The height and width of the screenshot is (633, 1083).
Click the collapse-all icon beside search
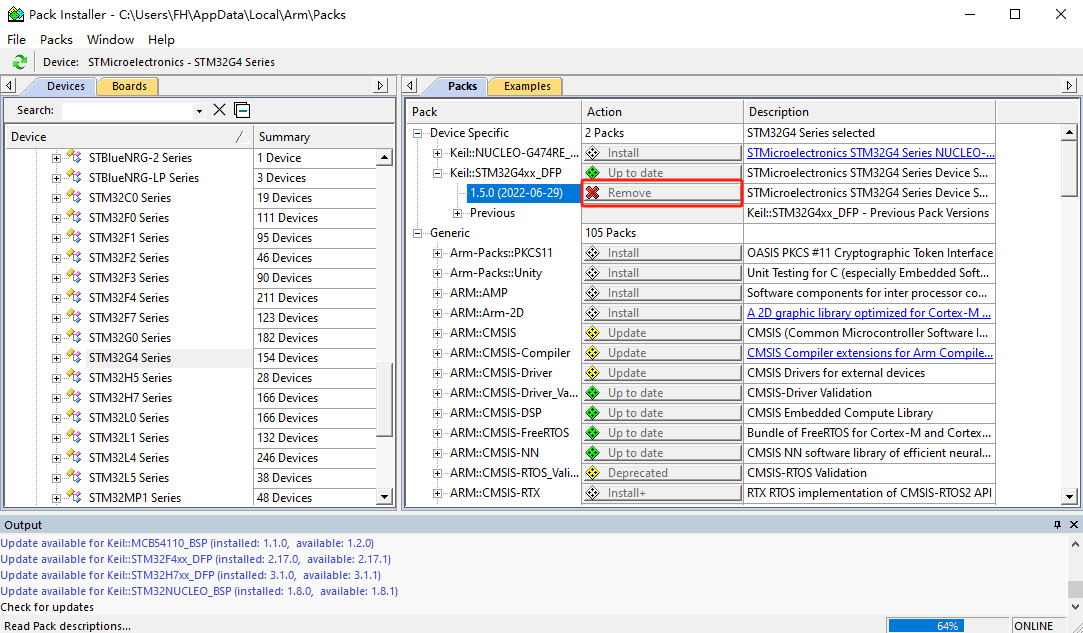(242, 110)
